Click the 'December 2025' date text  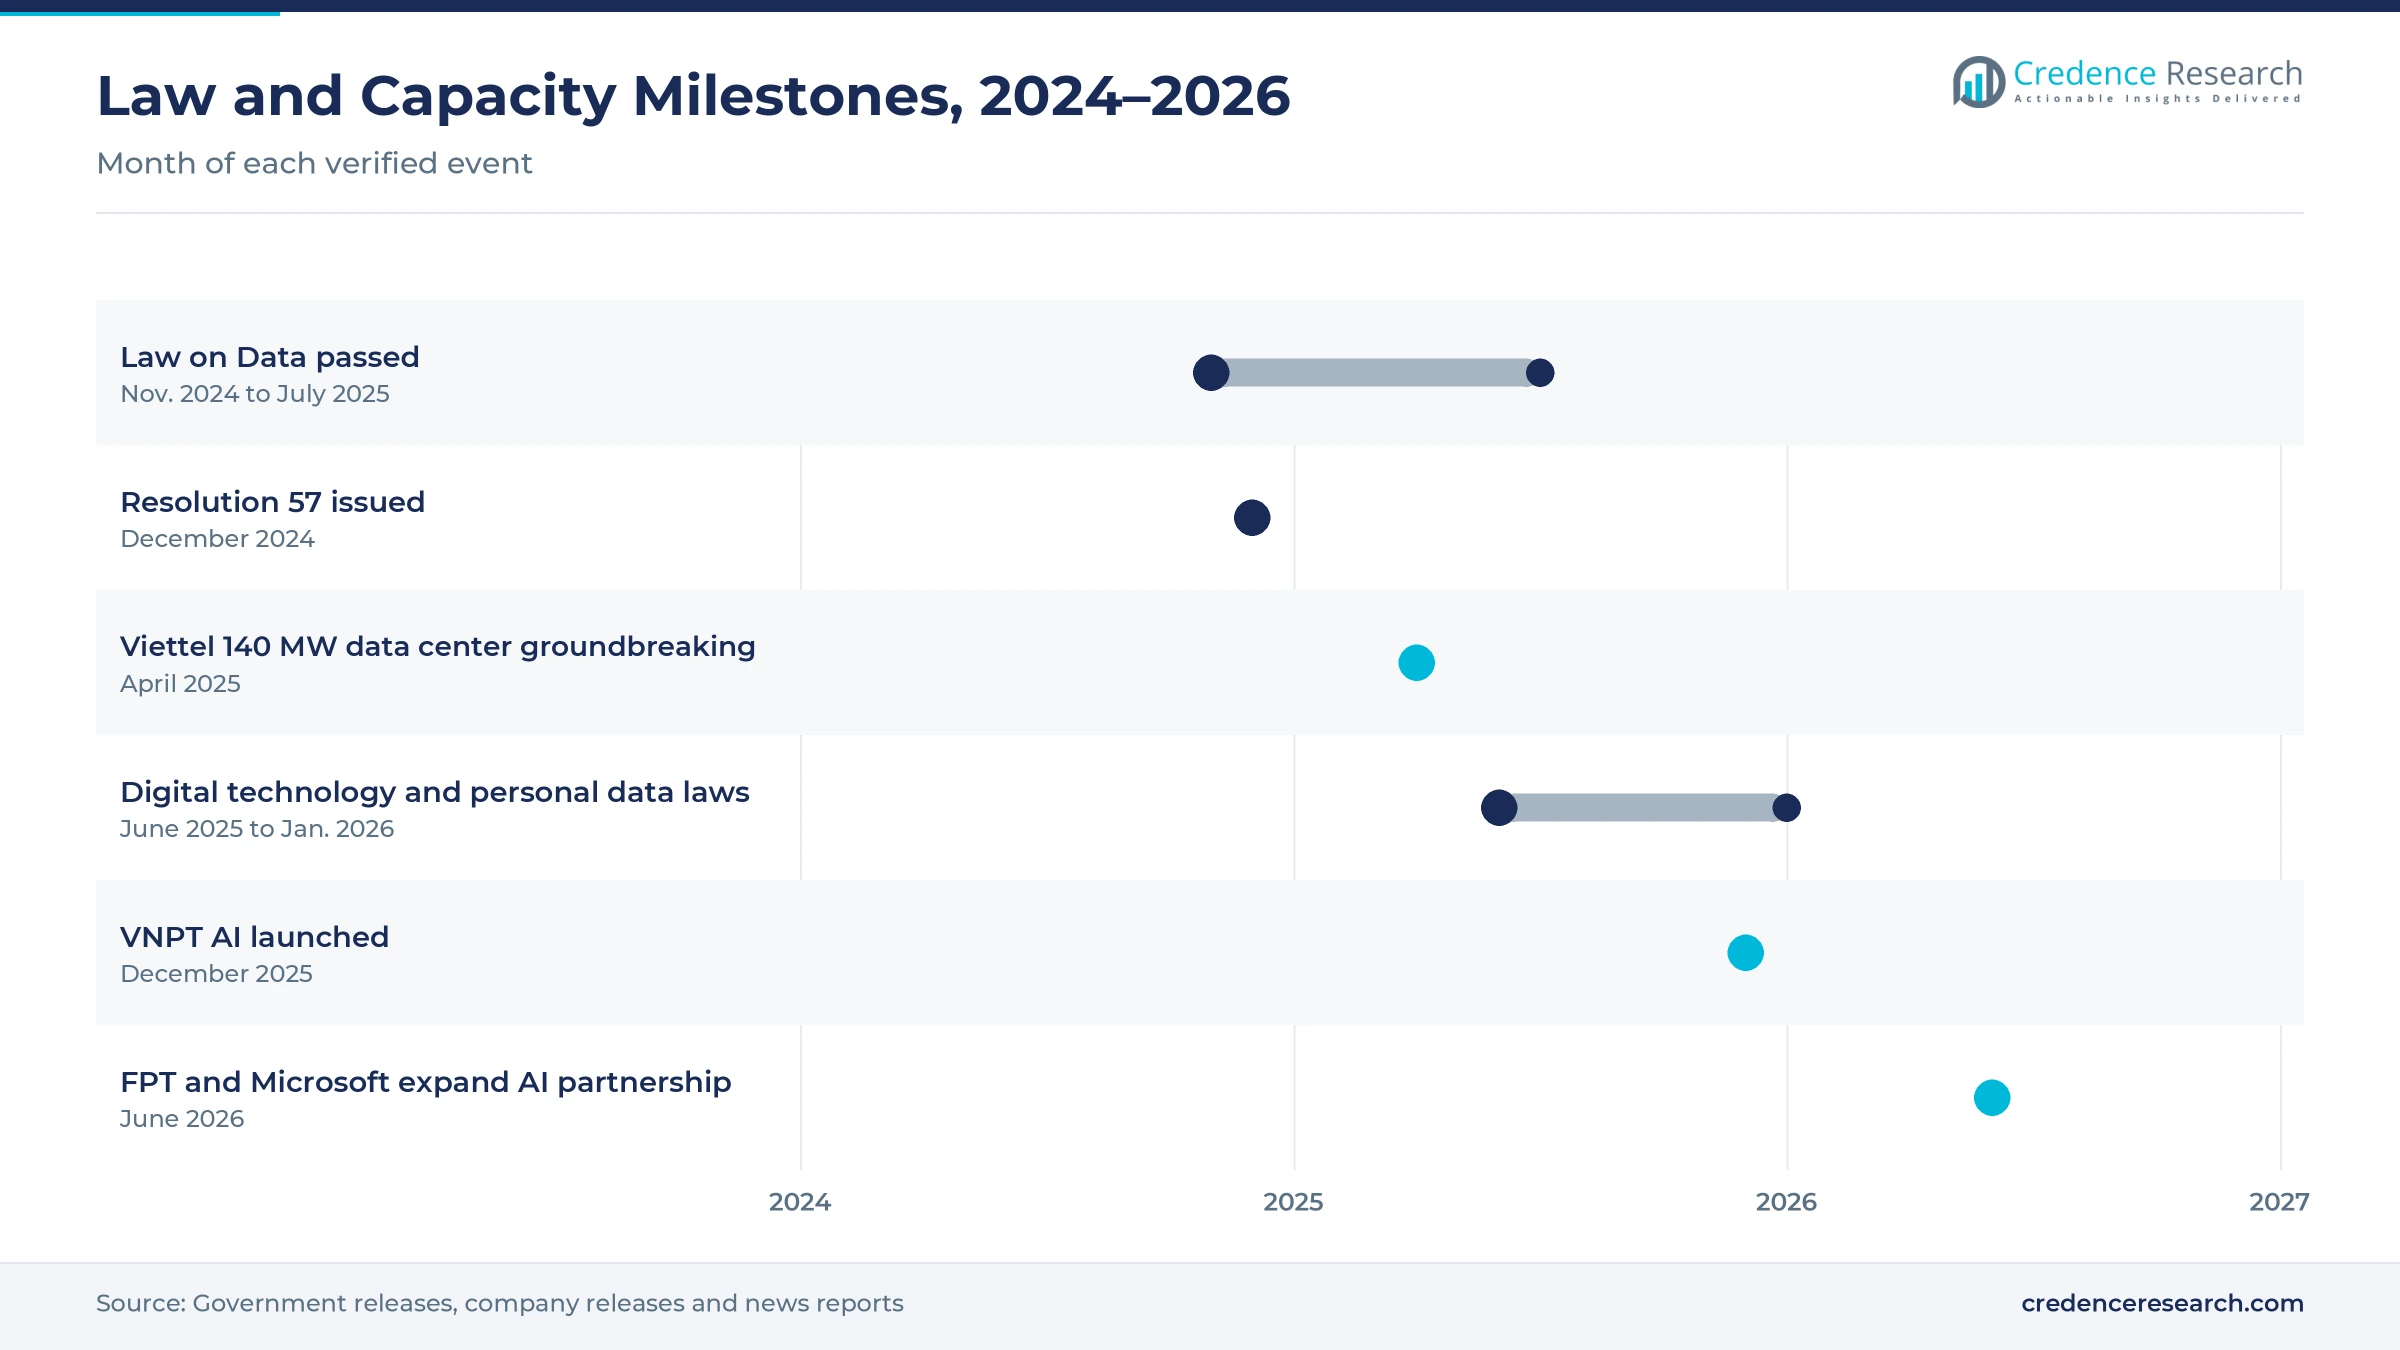click(217, 974)
